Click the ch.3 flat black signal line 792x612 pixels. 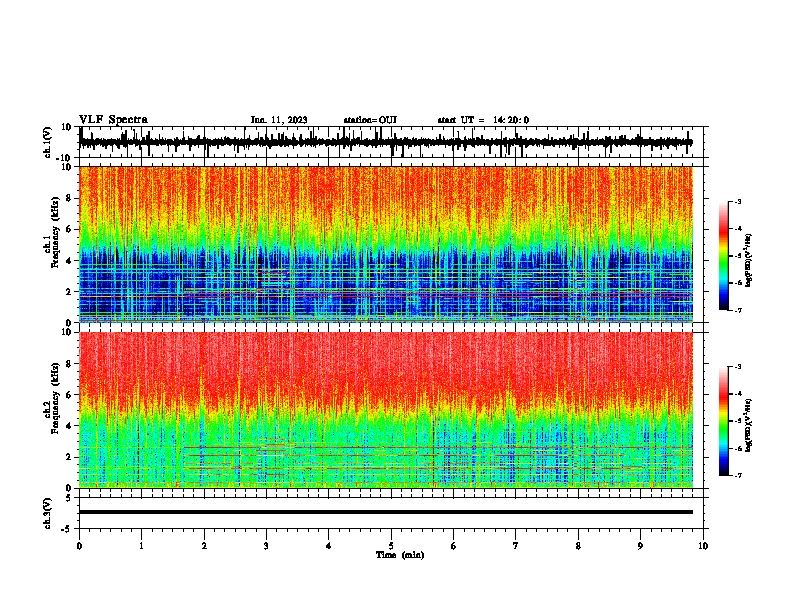(x=386, y=512)
